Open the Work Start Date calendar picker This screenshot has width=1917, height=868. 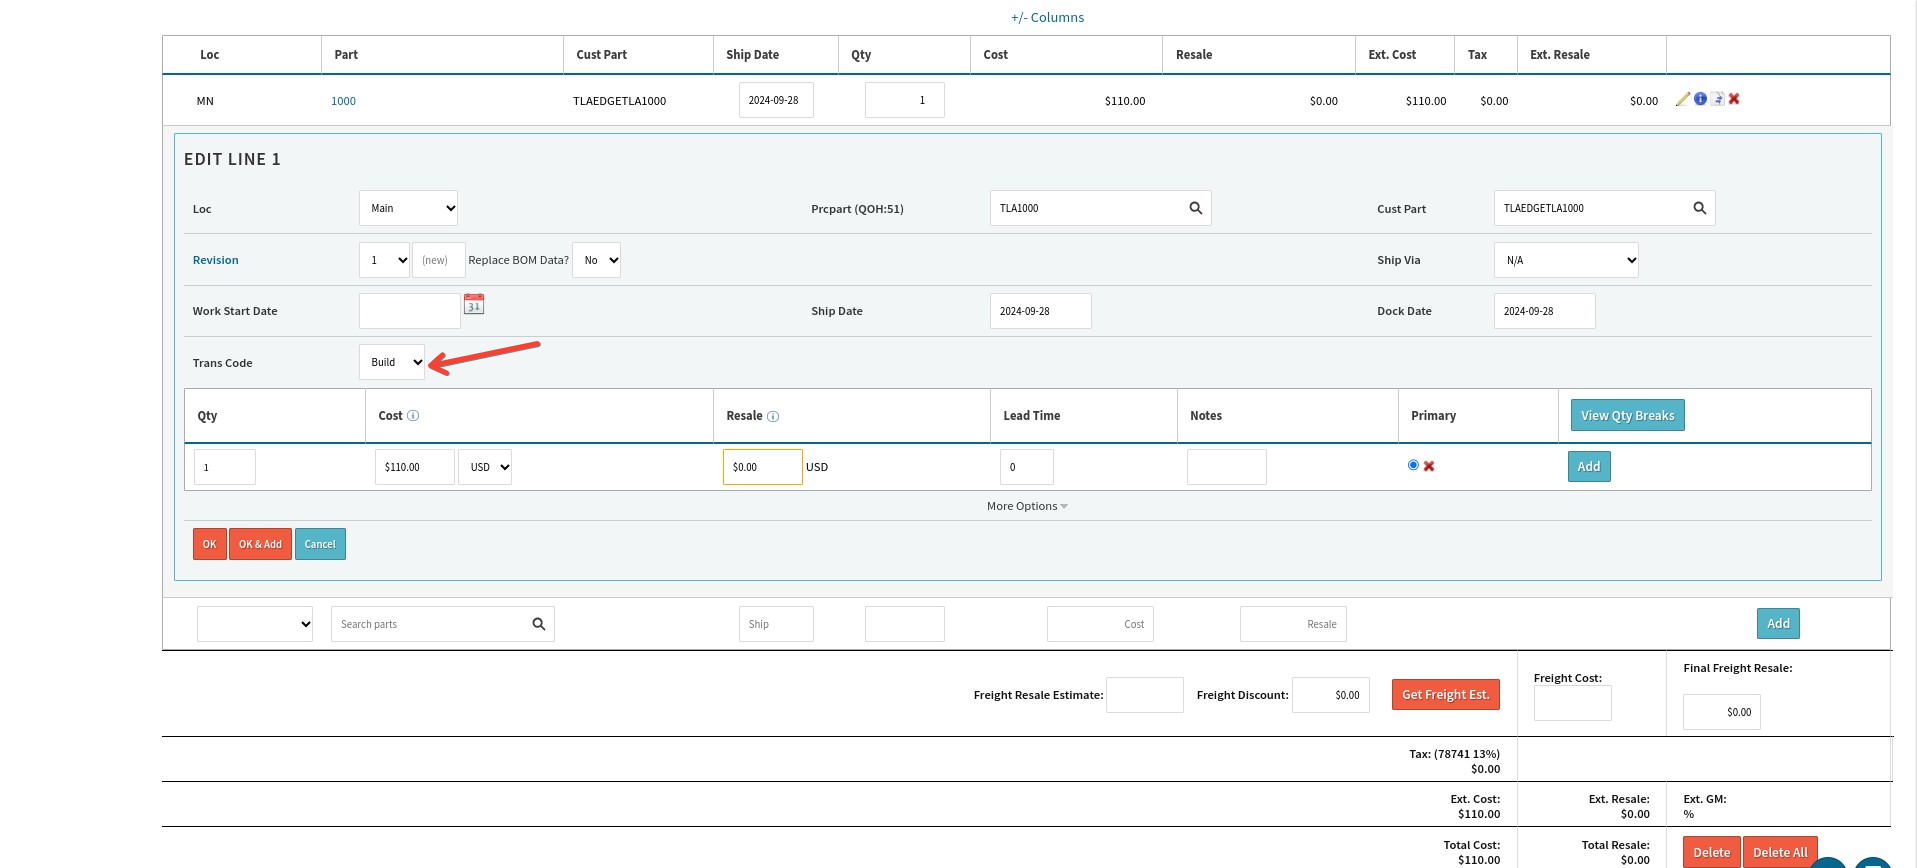[474, 304]
